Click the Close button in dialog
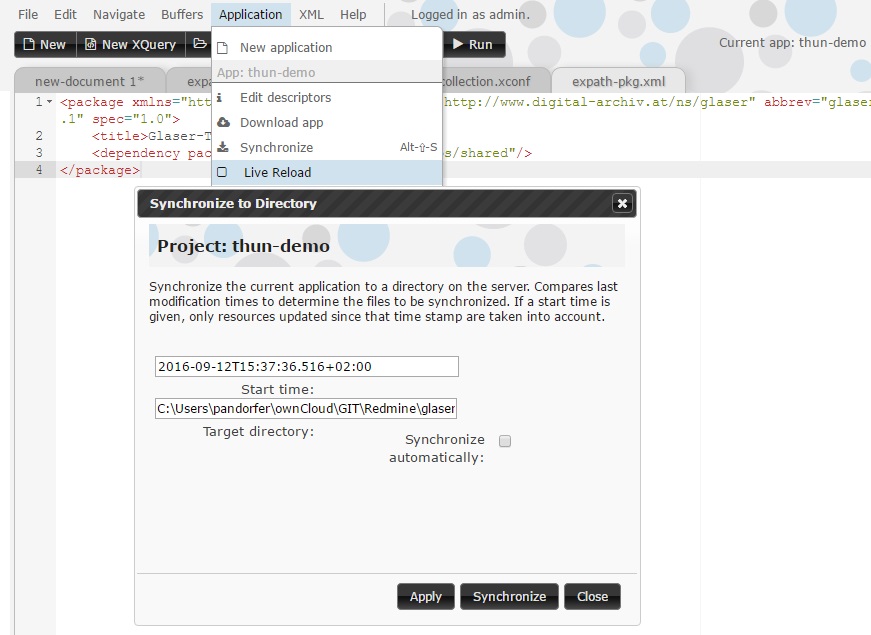Image resolution: width=871 pixels, height=635 pixels. click(592, 597)
